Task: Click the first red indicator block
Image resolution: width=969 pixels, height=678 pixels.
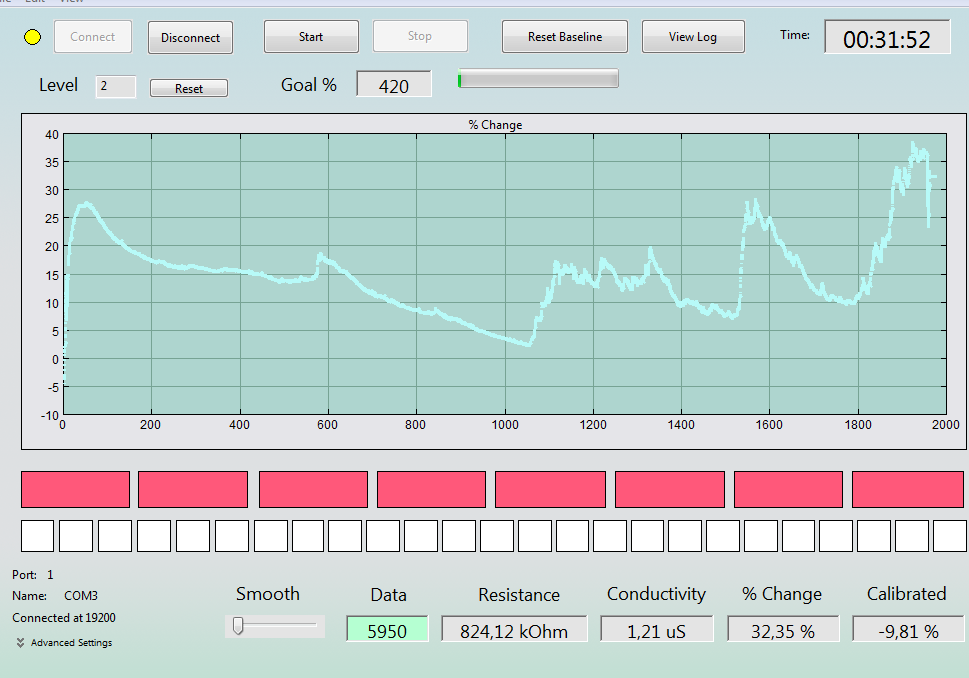Action: 75,489
